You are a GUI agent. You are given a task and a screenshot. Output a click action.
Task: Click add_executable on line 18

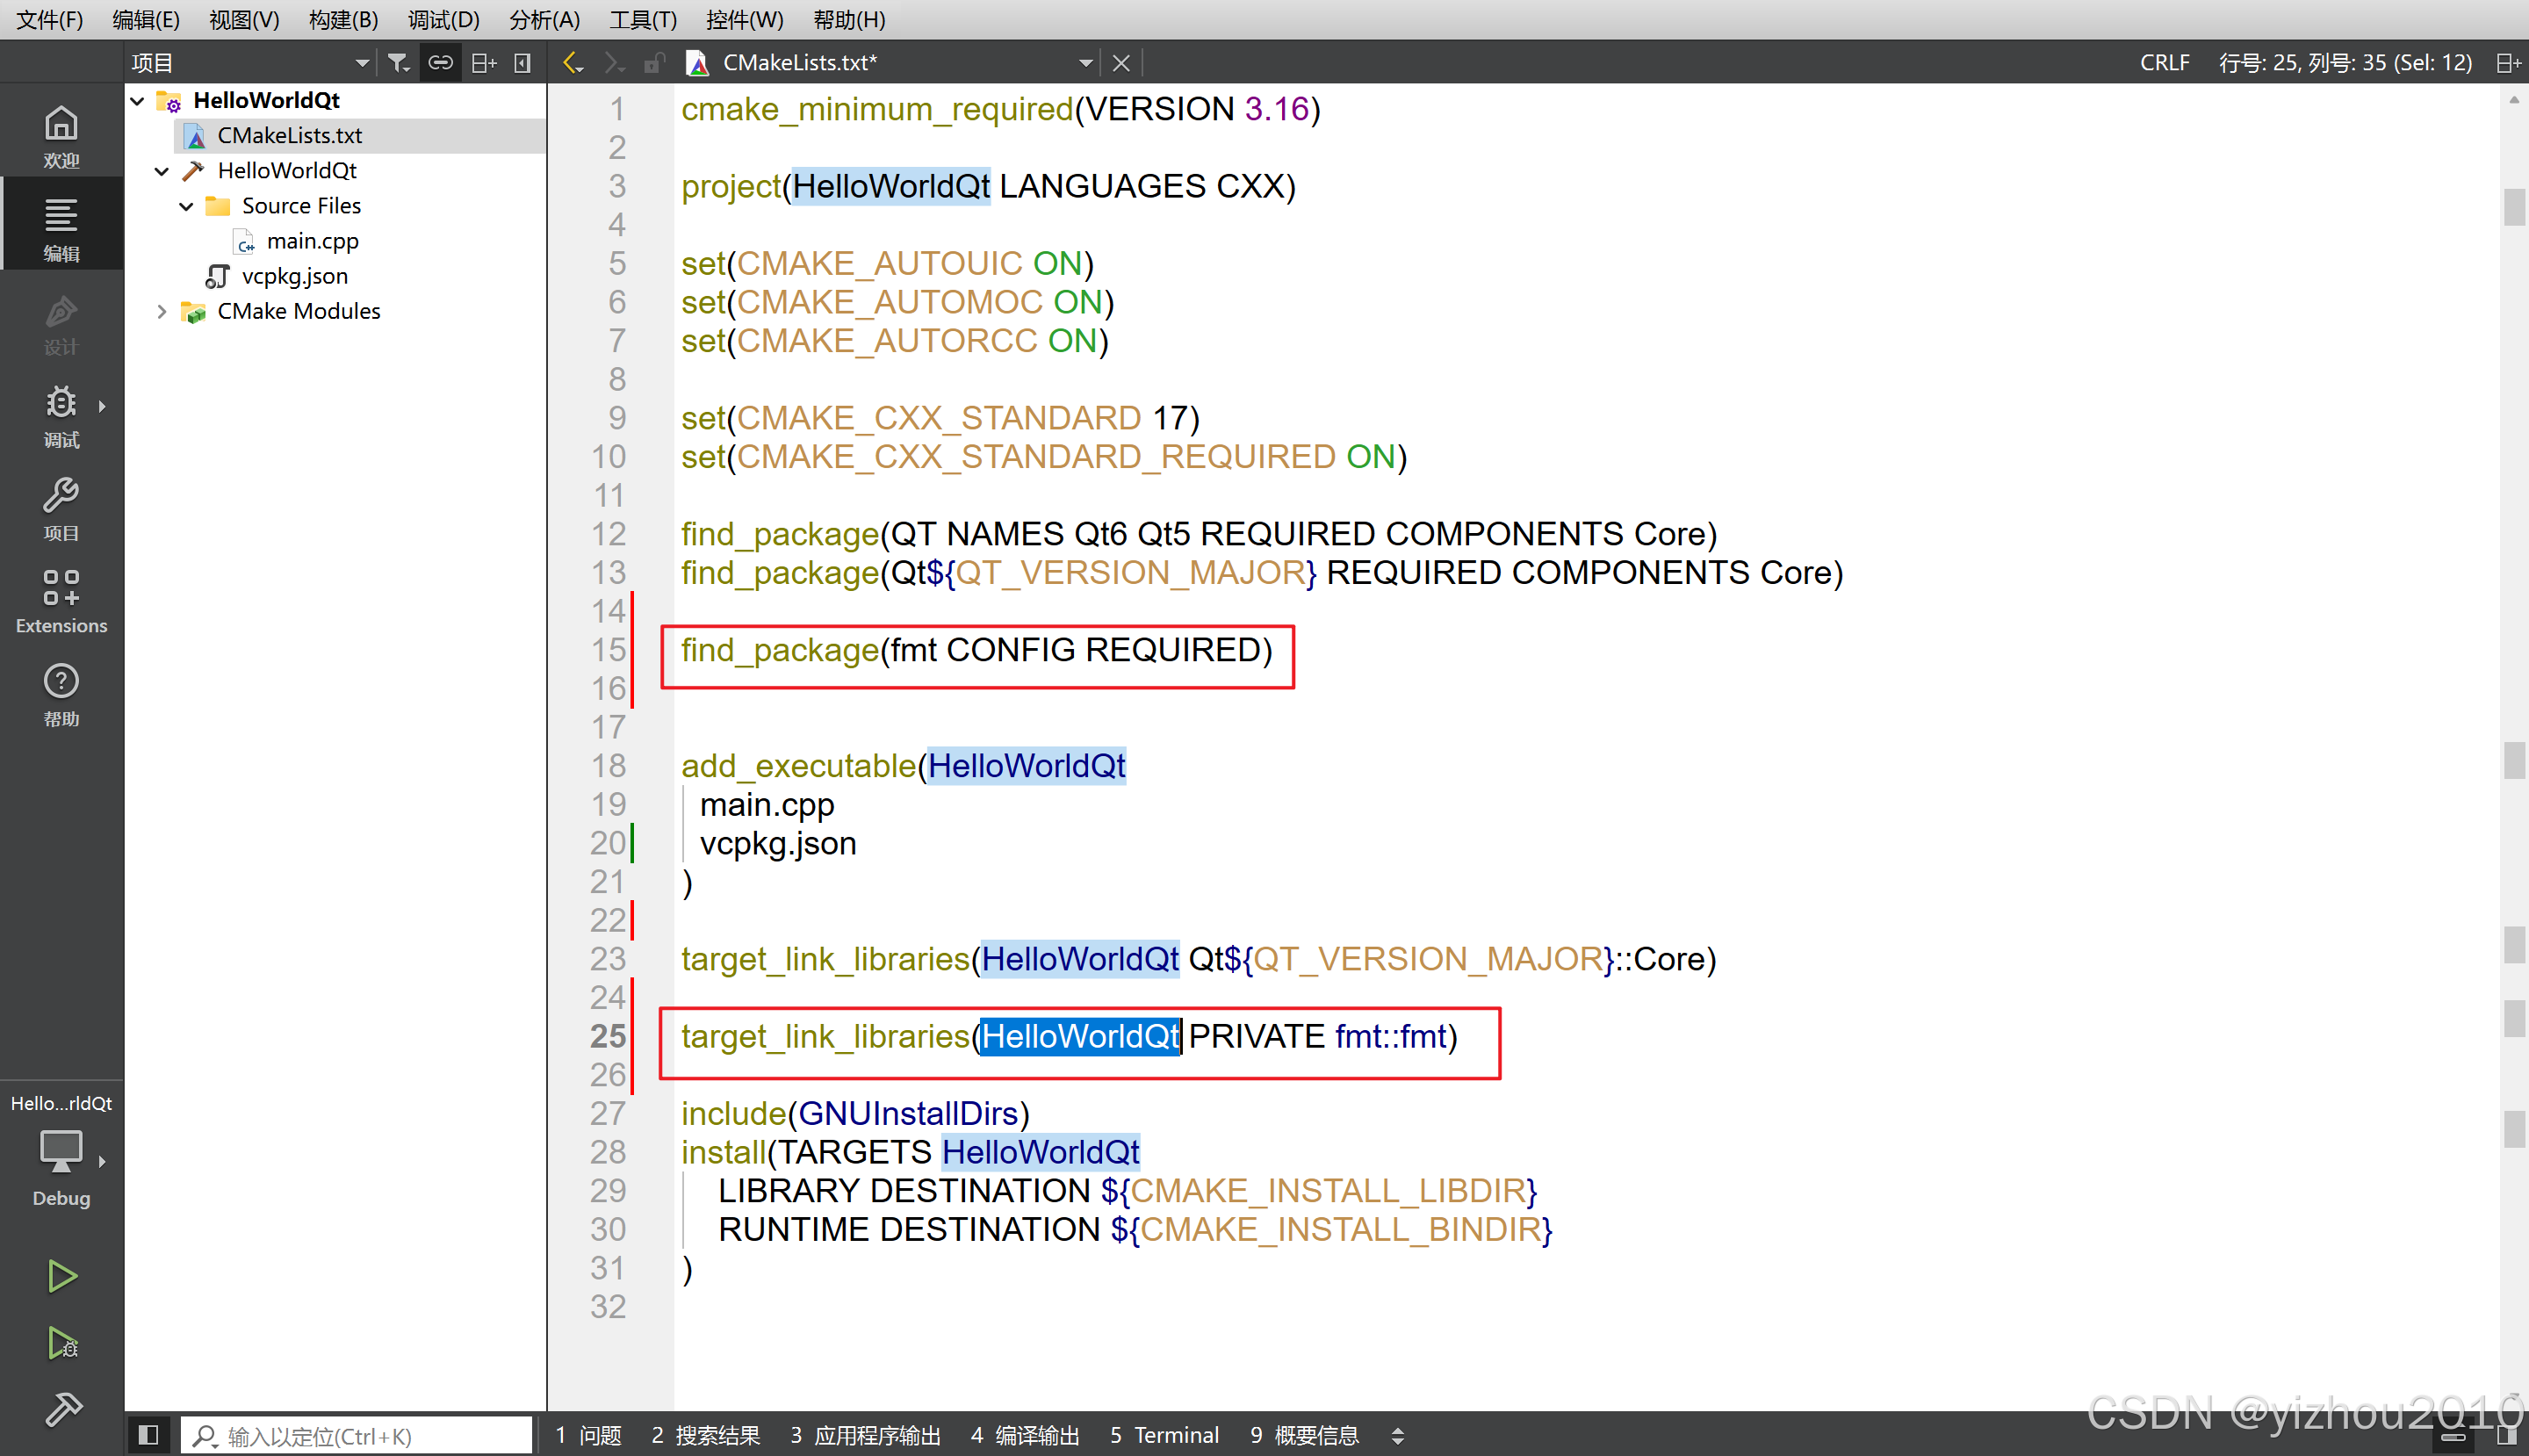tap(798, 766)
